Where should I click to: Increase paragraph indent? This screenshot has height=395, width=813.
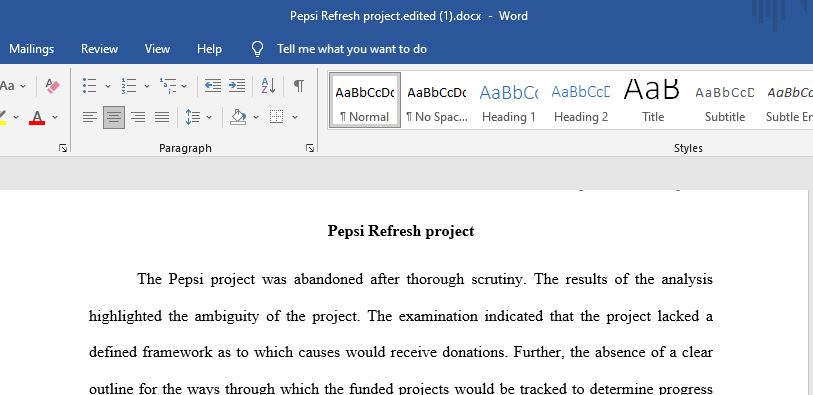coord(237,86)
